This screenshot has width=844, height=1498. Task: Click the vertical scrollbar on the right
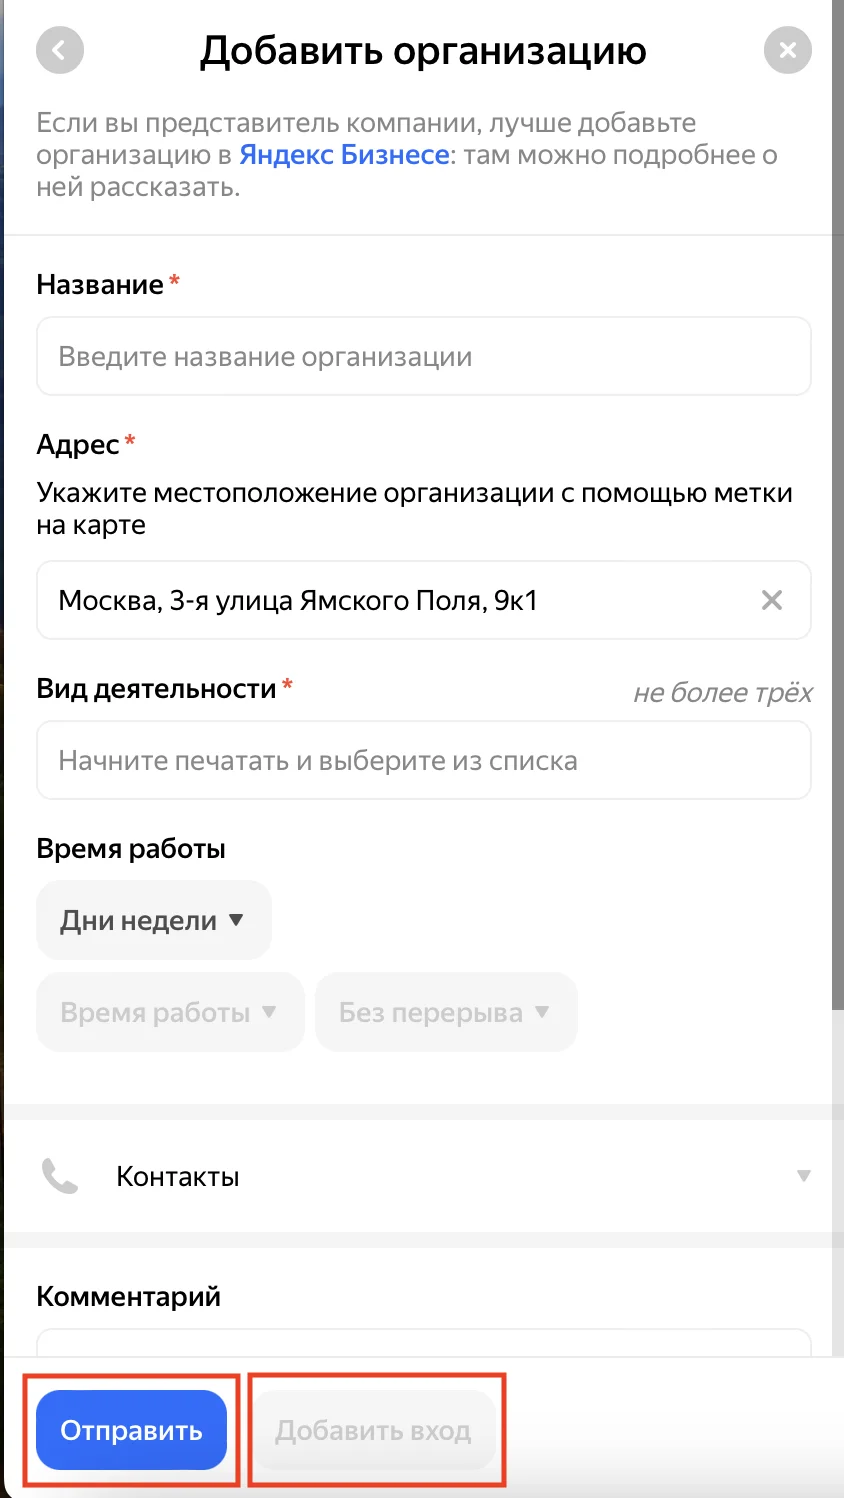838,500
